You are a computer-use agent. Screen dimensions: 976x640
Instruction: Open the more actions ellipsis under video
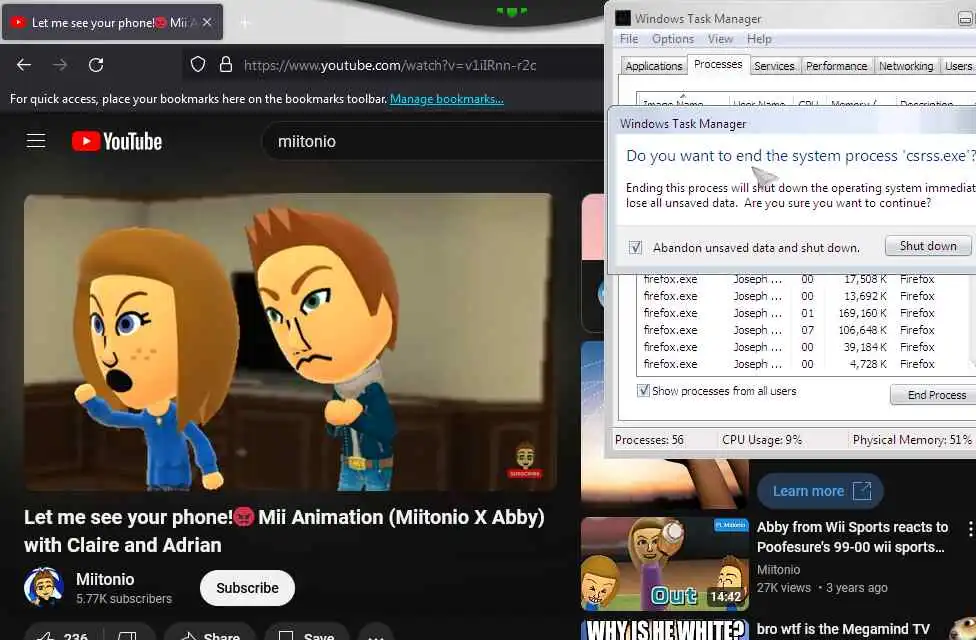coord(376,633)
